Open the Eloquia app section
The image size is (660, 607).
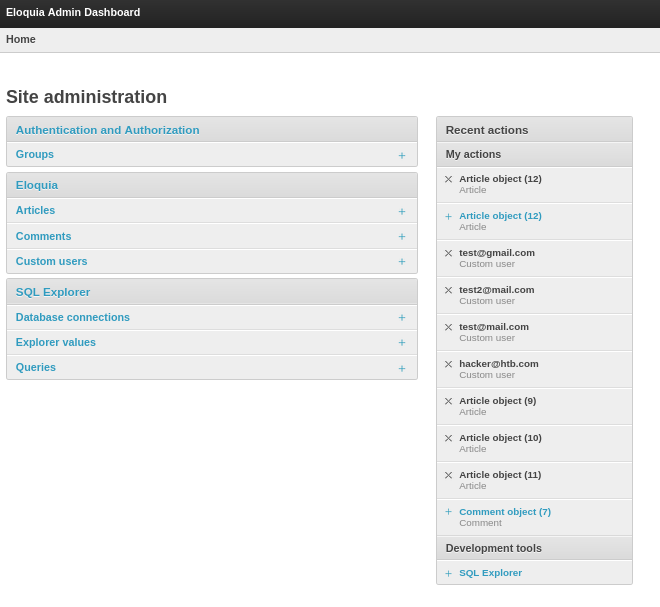coord(37,185)
